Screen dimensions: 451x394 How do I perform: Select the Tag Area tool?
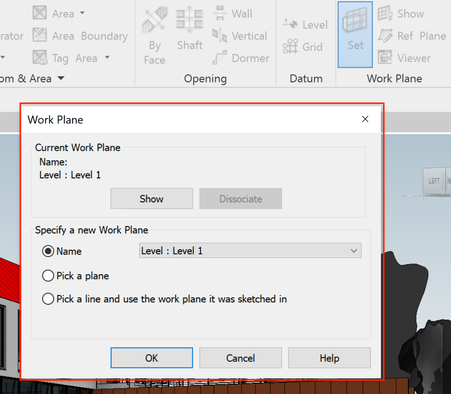pyautogui.click(x=65, y=58)
